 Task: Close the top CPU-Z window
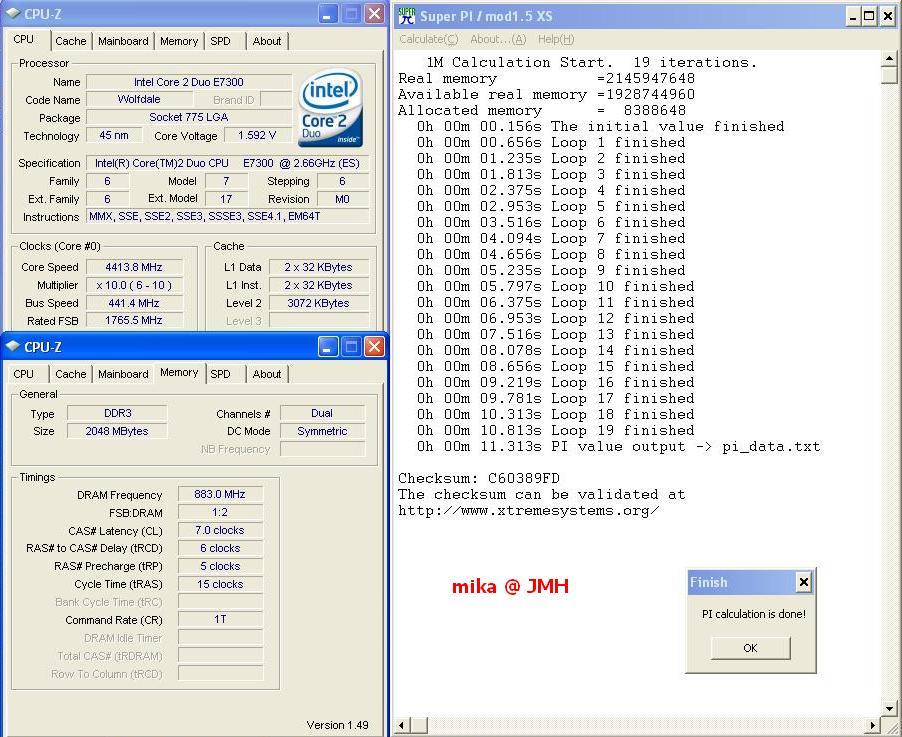[374, 14]
